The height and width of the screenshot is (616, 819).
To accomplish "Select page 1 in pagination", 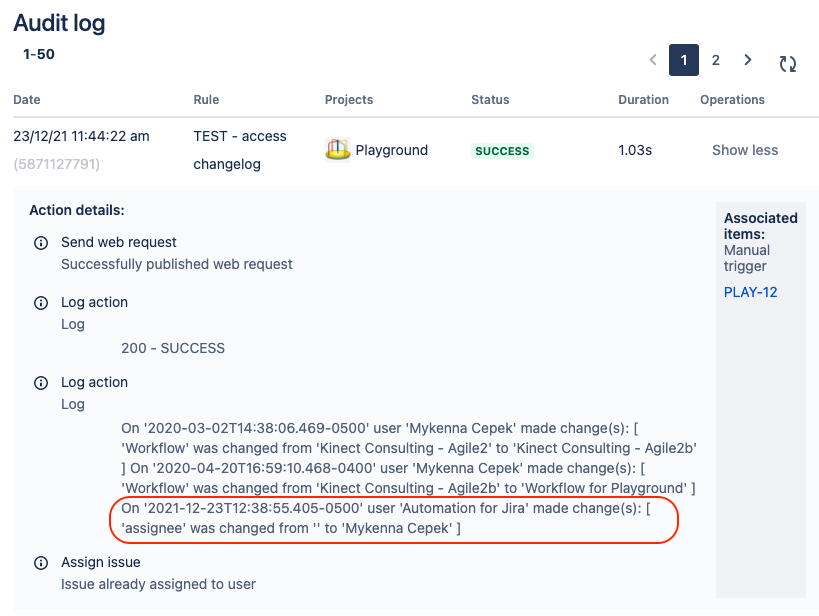I will point(684,60).
